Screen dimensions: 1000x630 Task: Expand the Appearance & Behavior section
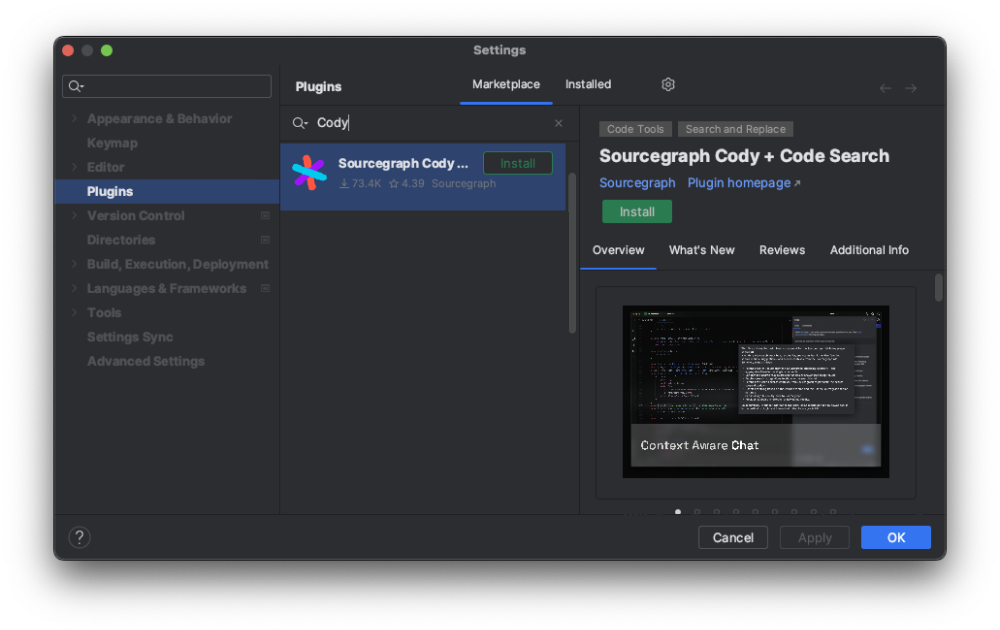tap(73, 118)
